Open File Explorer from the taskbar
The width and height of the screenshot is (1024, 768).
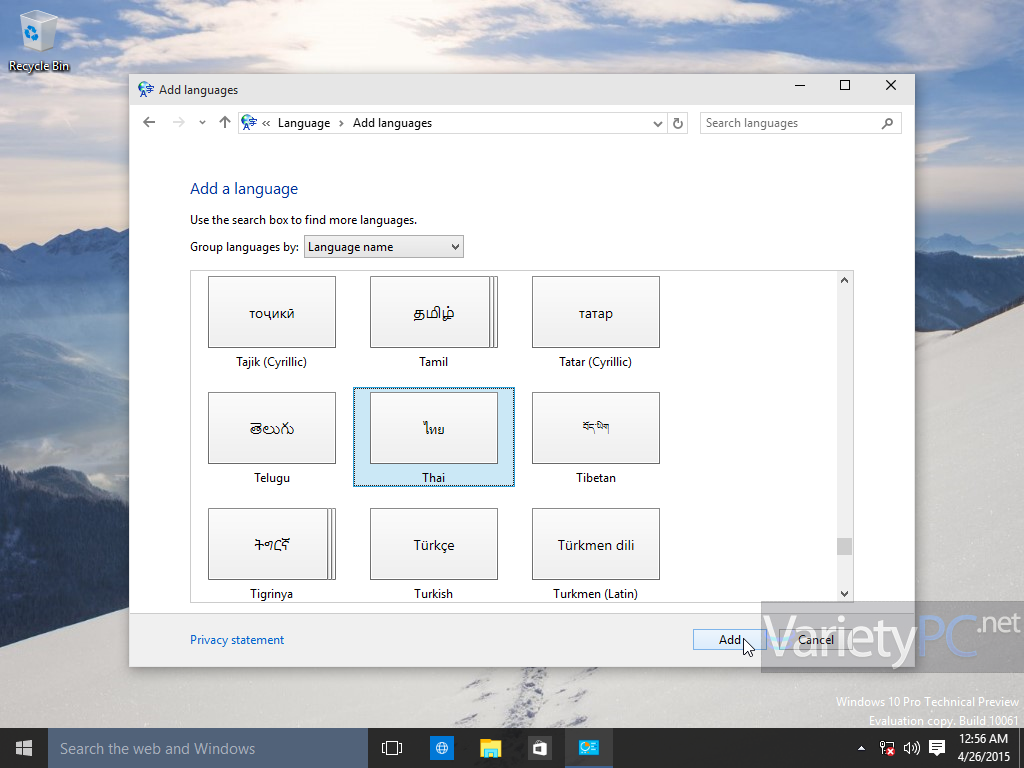[490, 748]
